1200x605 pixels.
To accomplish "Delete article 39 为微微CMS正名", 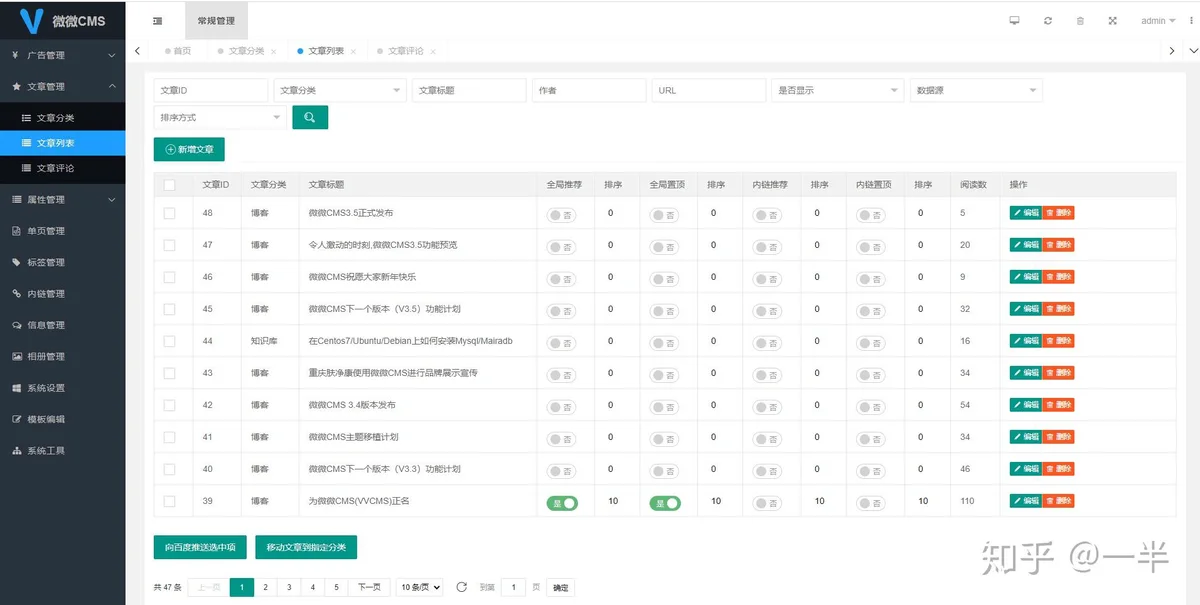I will coord(1058,501).
